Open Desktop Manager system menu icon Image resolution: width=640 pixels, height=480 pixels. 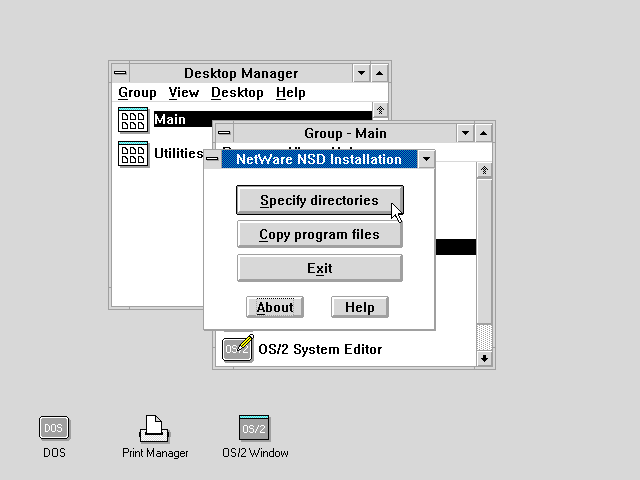[x=120, y=73]
